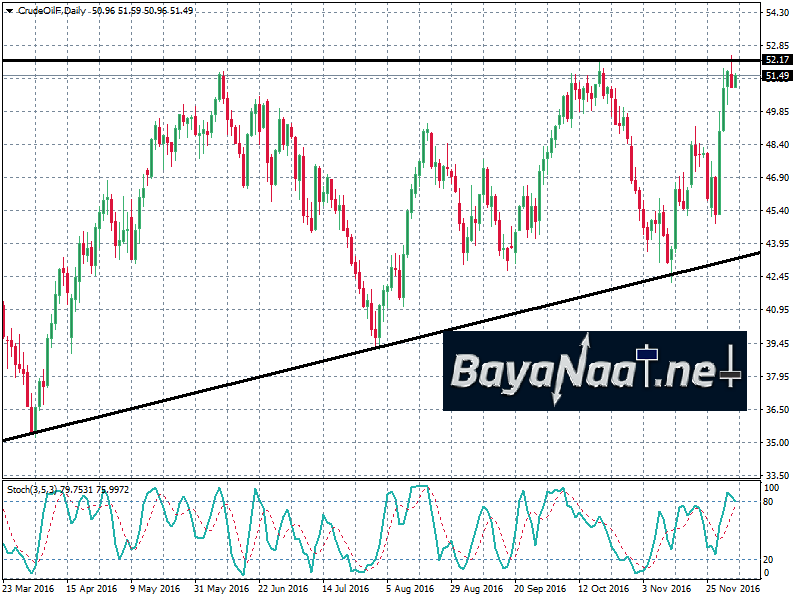Image resolution: width=800 pixels, height=600 pixels.
Task: Click the 54.30 price axis label
Action: click(x=776, y=12)
